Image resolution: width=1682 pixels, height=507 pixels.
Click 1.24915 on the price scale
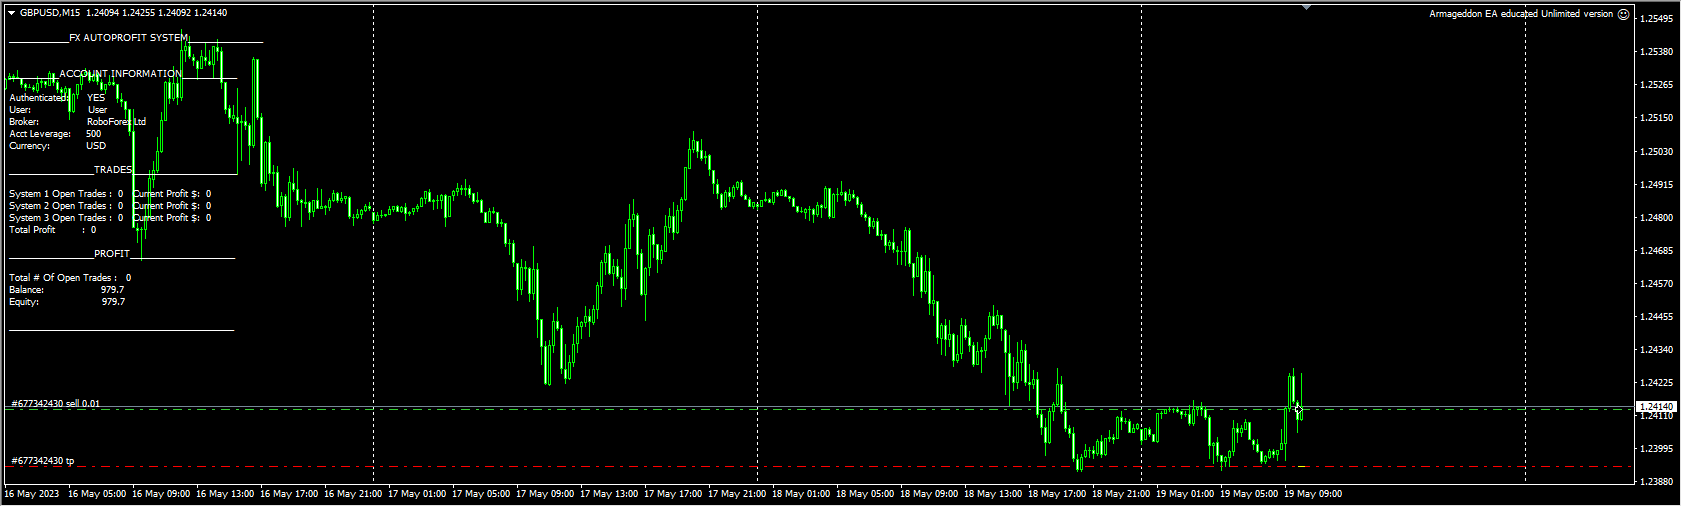pyautogui.click(x=1657, y=185)
